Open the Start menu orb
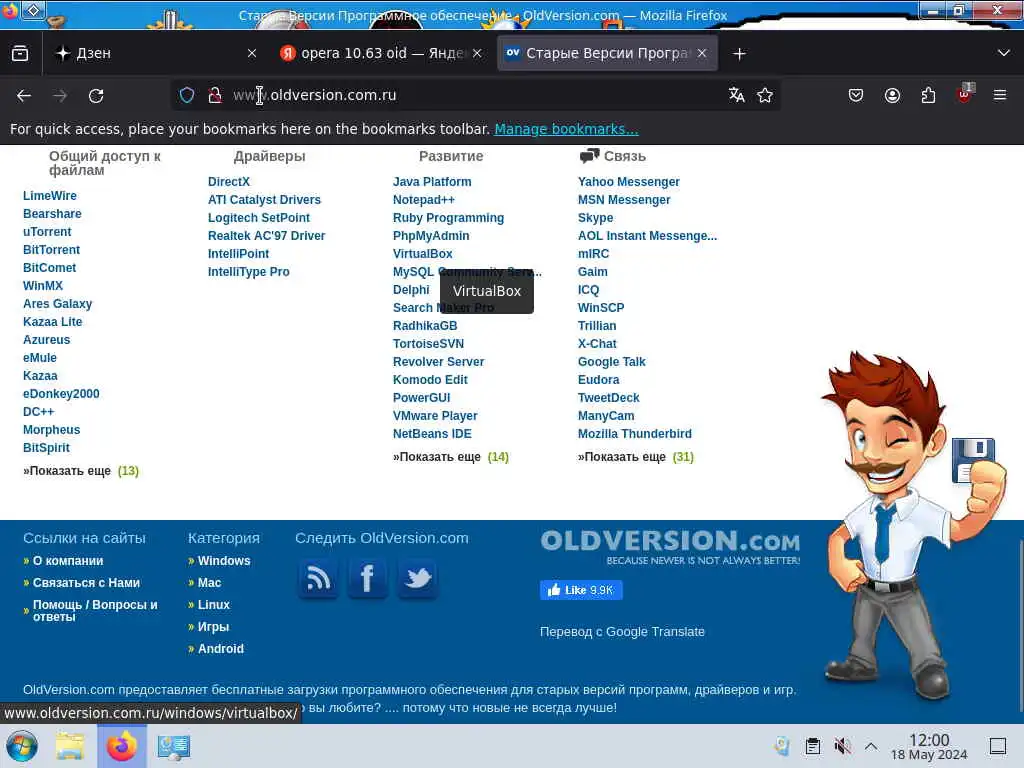The height and width of the screenshot is (768, 1024). coord(22,746)
